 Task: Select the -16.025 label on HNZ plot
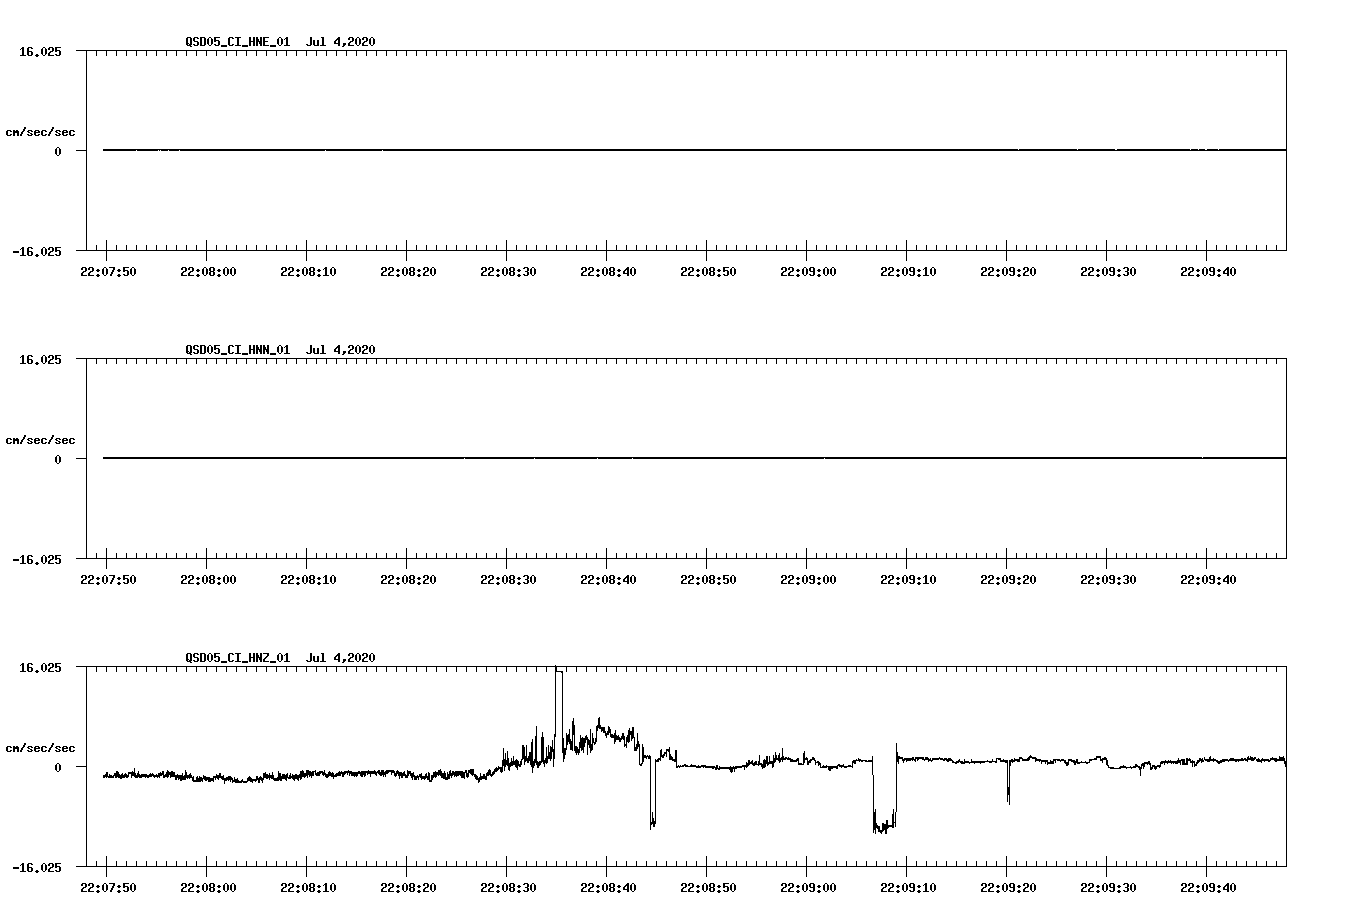[37, 868]
